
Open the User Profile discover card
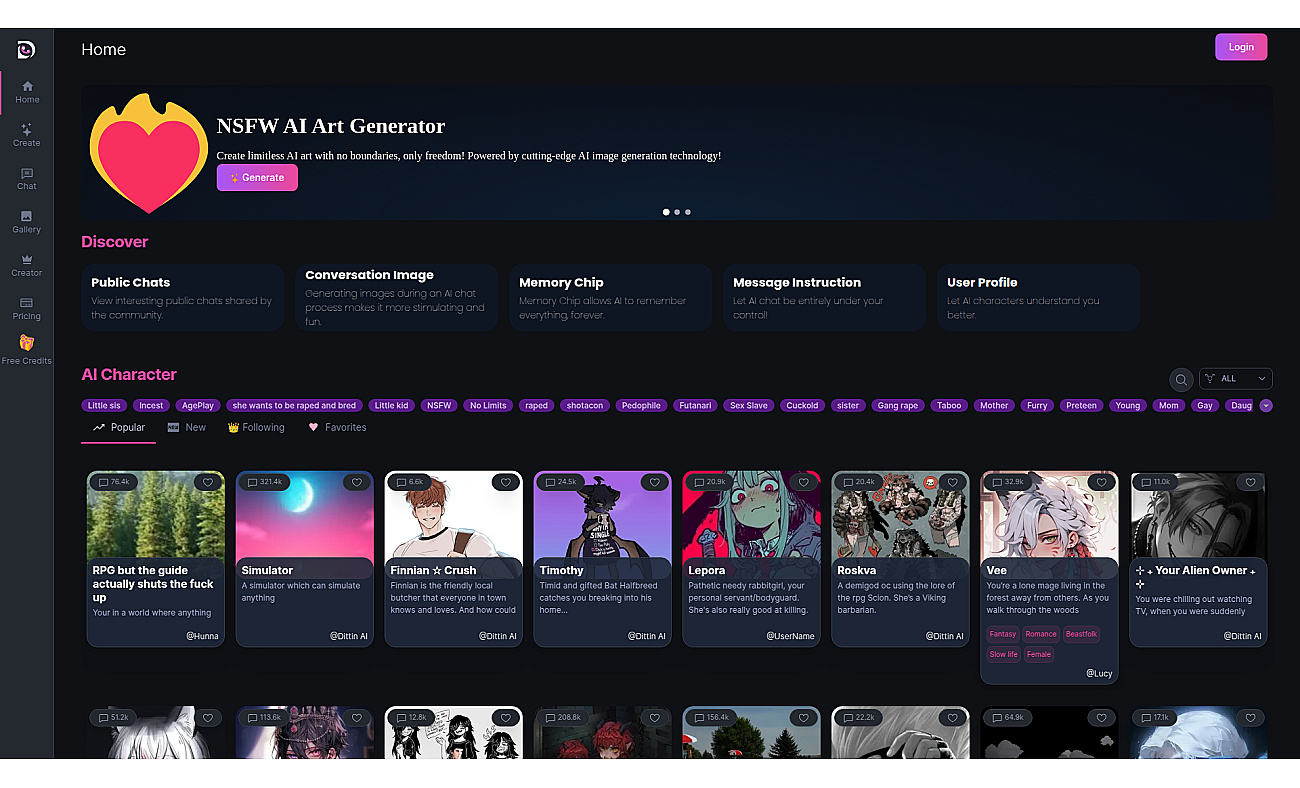click(1039, 297)
